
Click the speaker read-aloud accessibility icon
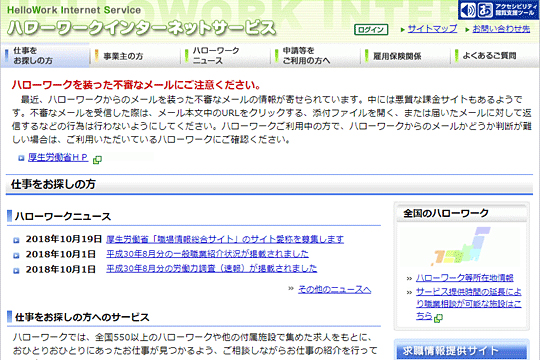pos(468,10)
